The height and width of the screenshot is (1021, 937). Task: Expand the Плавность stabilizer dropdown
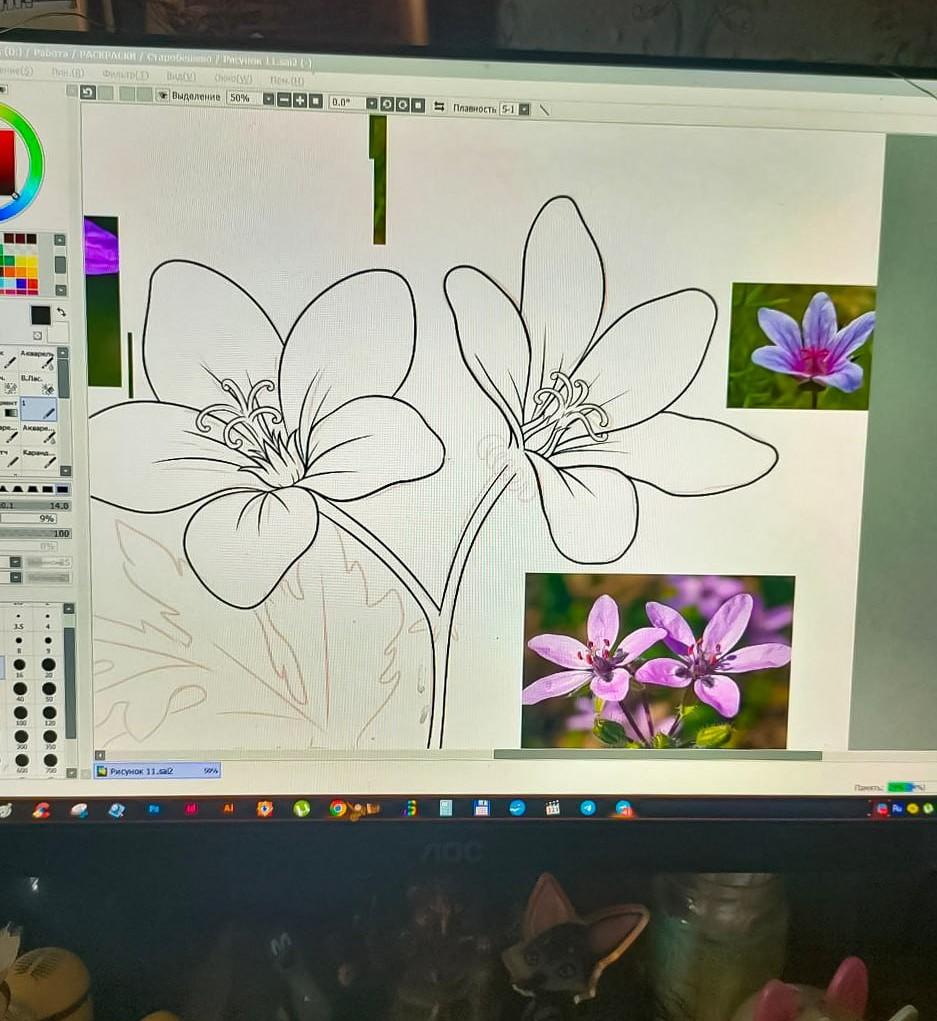click(524, 109)
